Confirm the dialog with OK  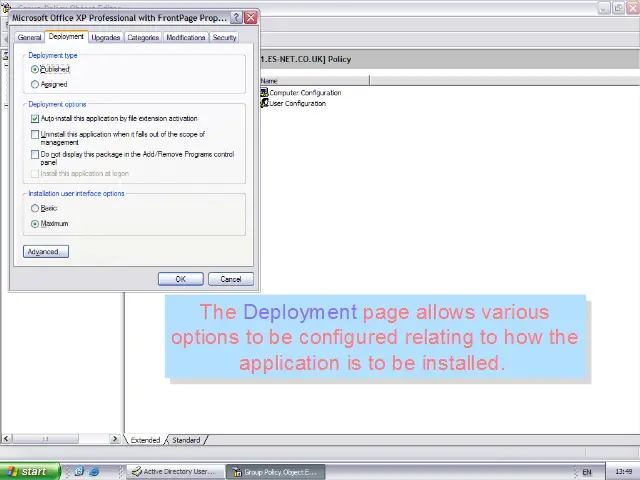coord(180,279)
